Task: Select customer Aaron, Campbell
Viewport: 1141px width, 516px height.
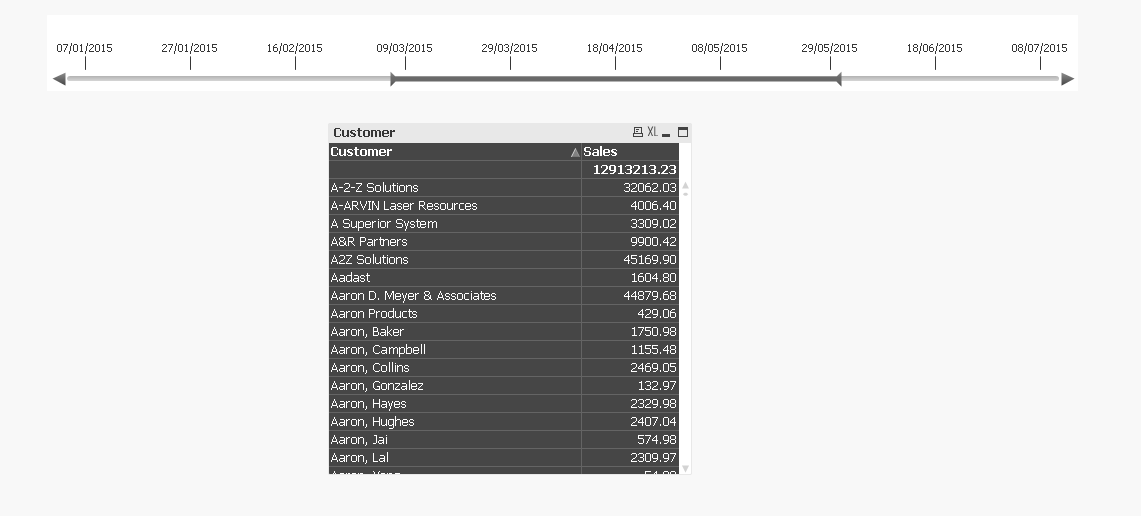Action: [x=455, y=349]
